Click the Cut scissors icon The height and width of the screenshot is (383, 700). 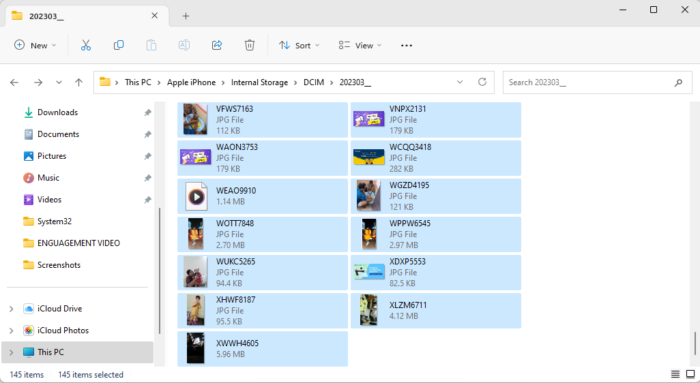pos(86,45)
